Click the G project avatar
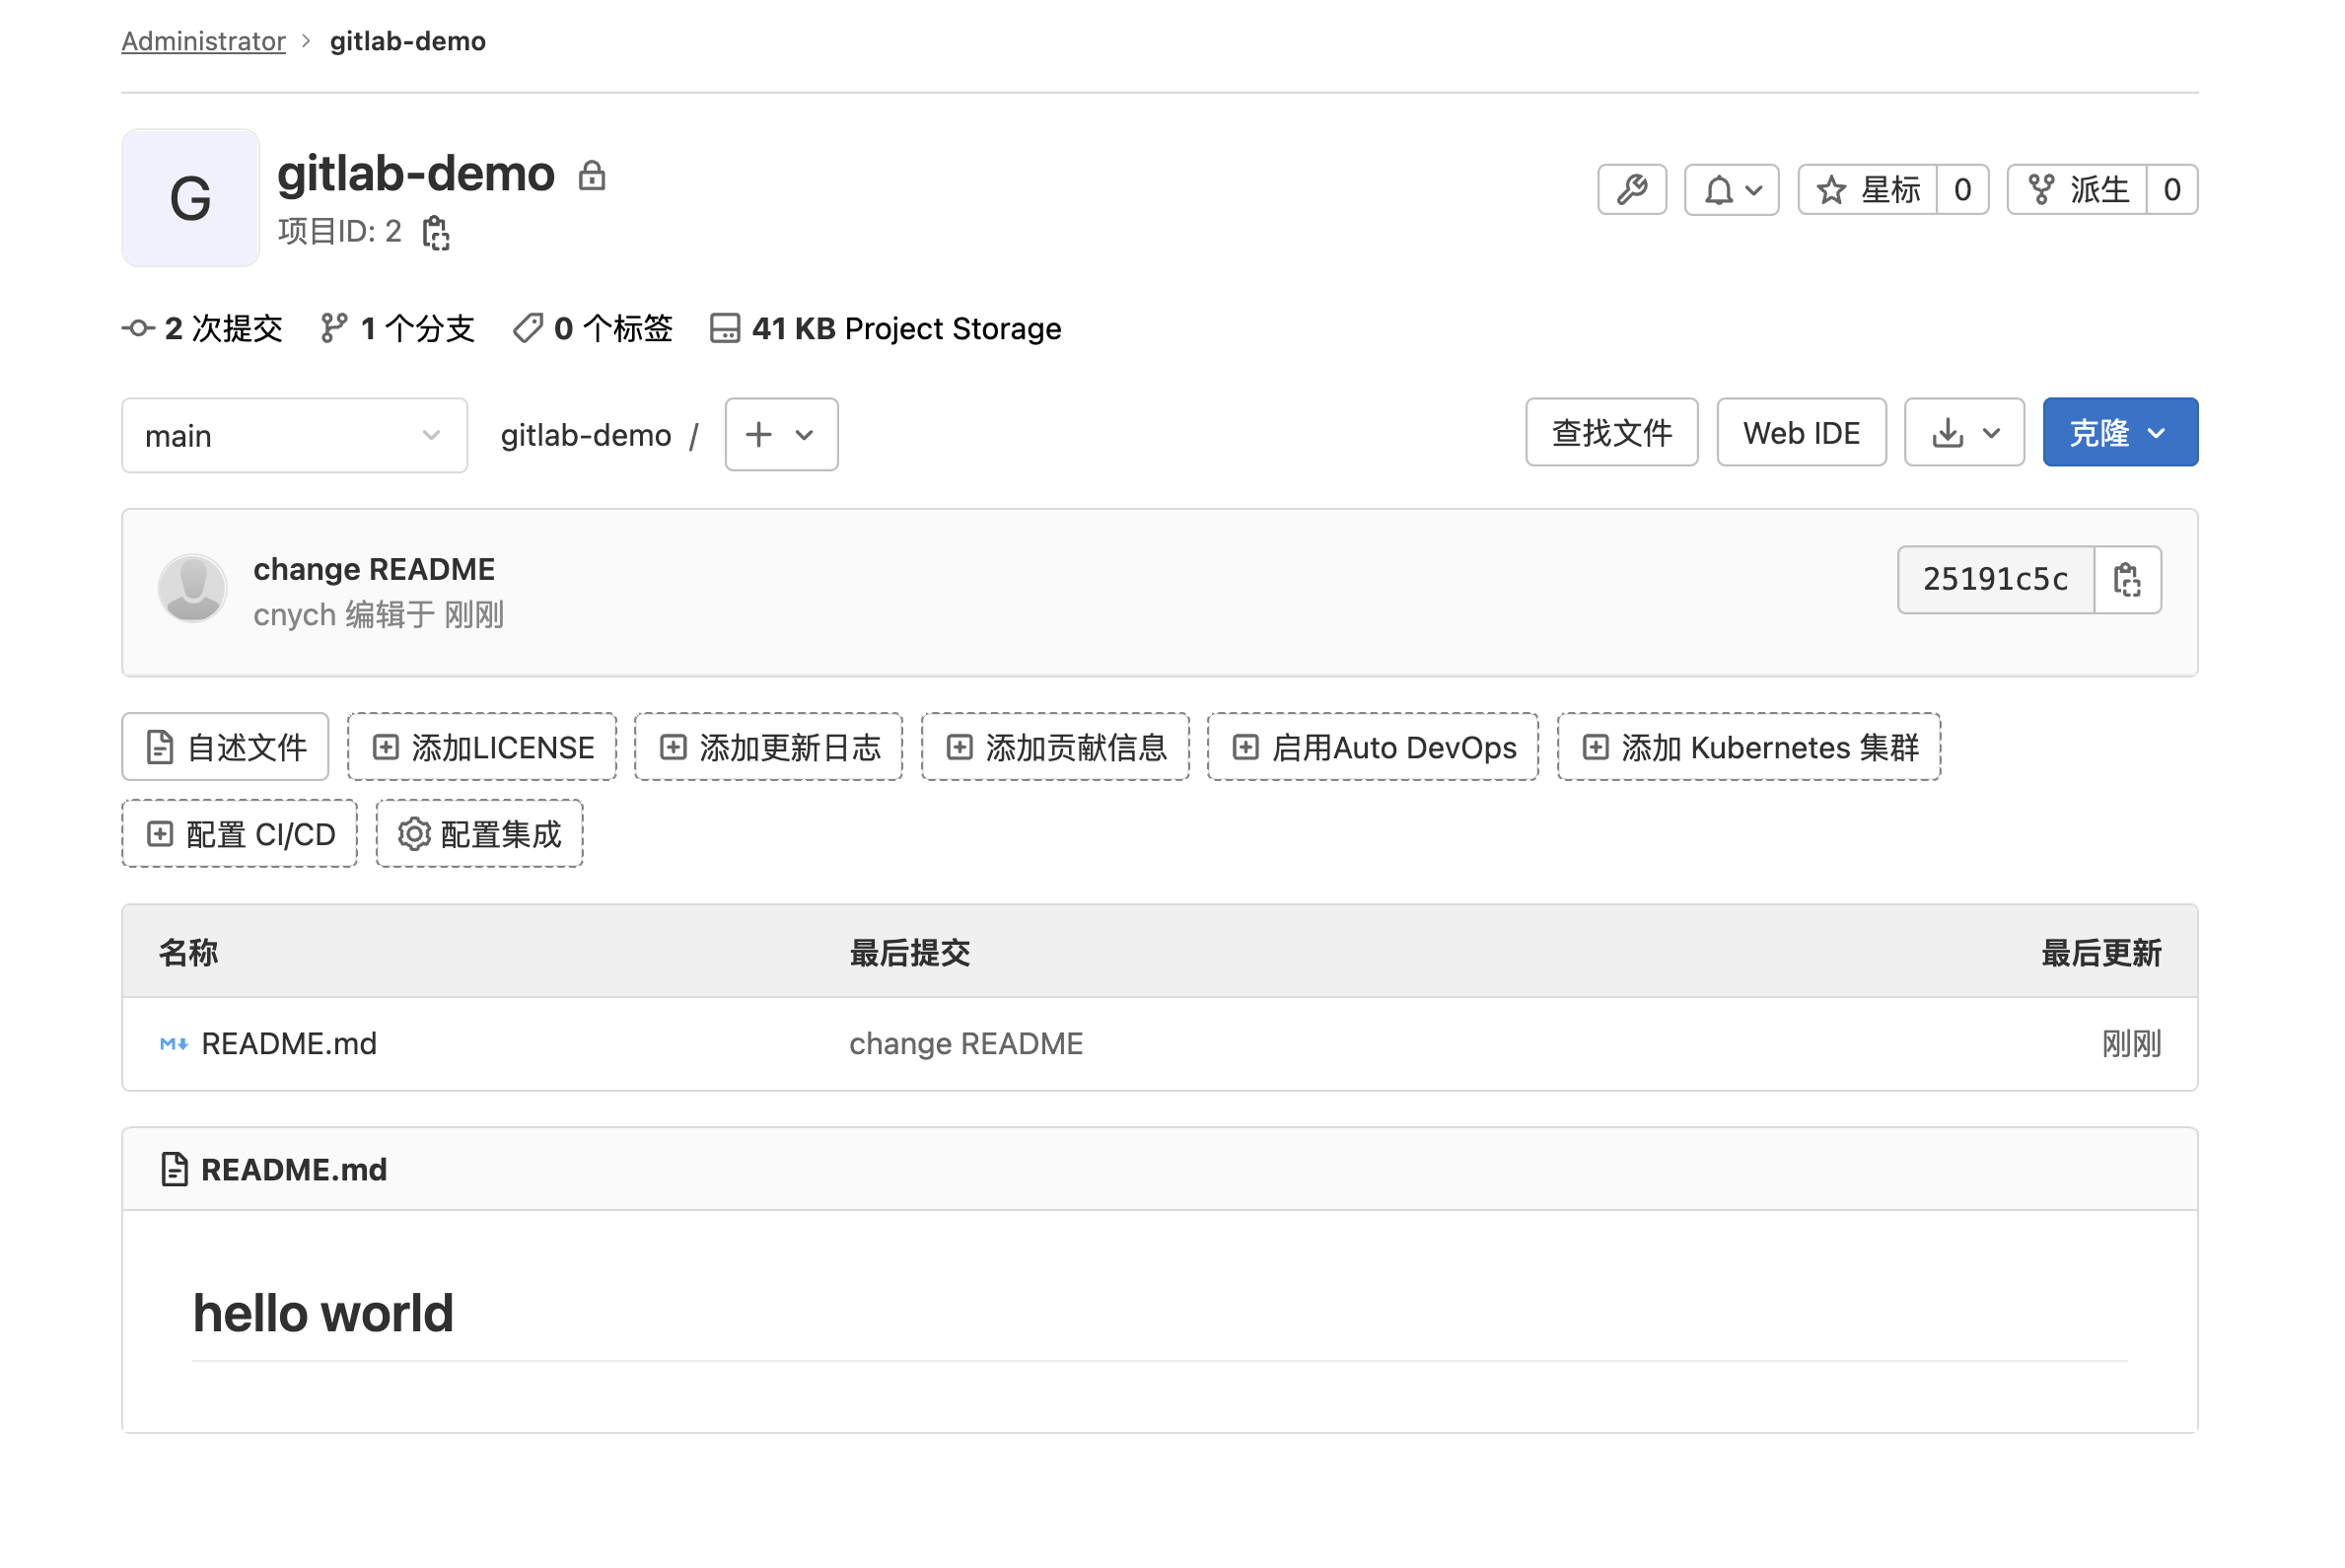Image resolution: width=2345 pixels, height=1568 pixels. (x=190, y=197)
